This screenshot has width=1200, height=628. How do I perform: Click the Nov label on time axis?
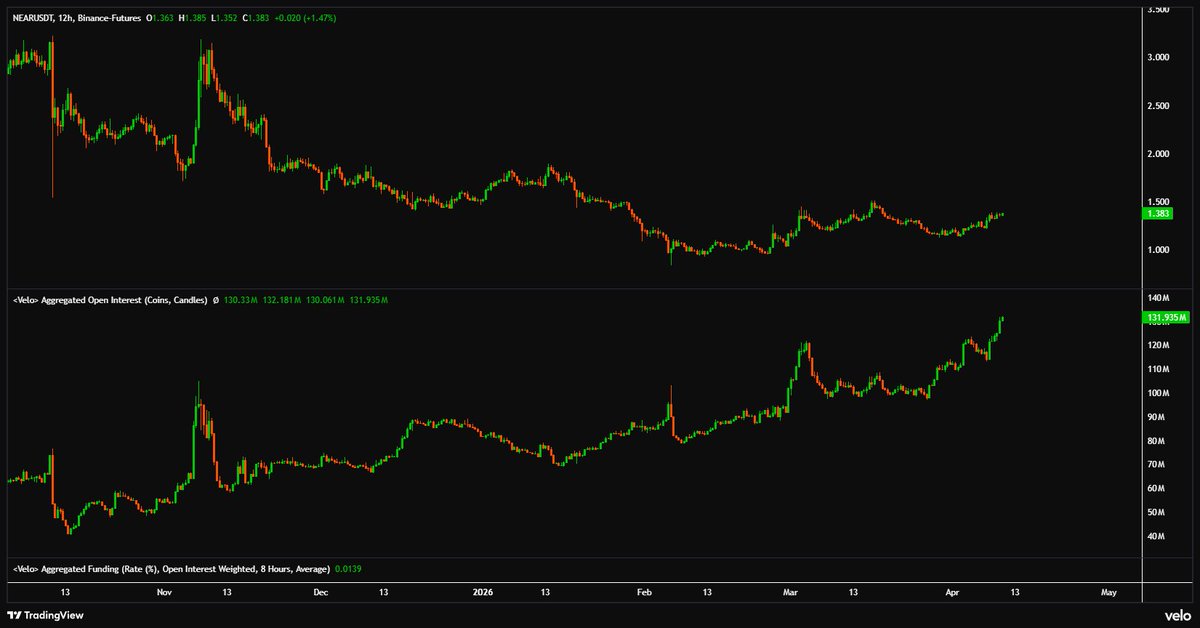click(166, 592)
